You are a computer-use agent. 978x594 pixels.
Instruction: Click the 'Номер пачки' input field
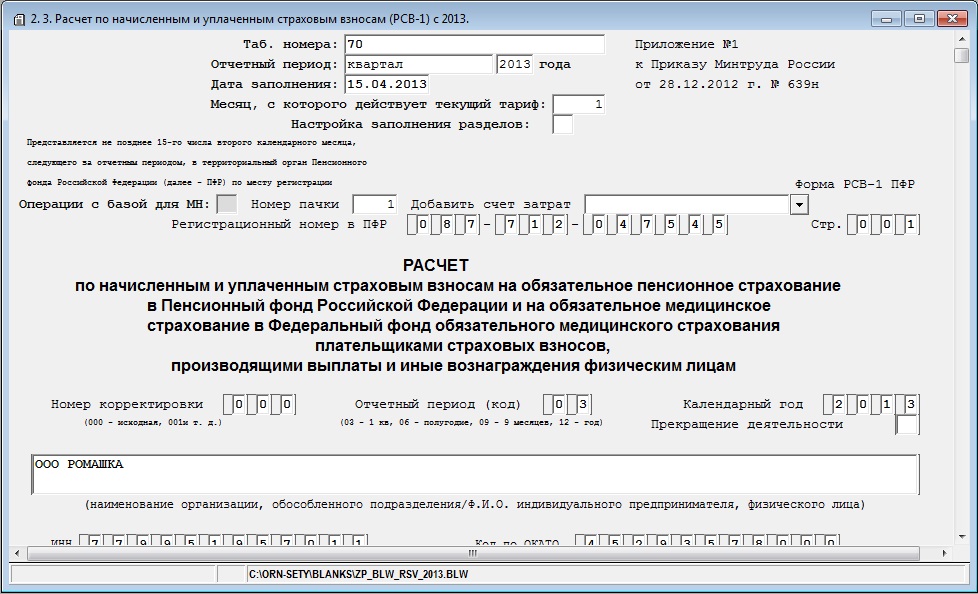point(374,204)
